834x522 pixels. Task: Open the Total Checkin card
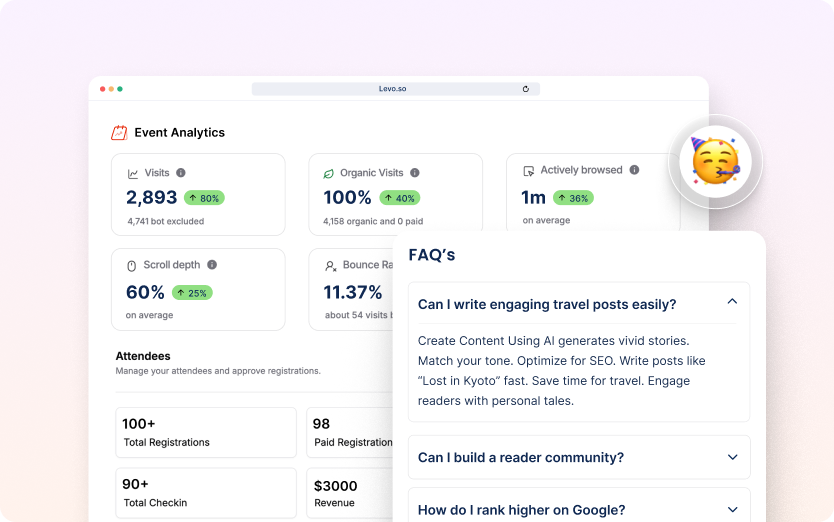206,493
